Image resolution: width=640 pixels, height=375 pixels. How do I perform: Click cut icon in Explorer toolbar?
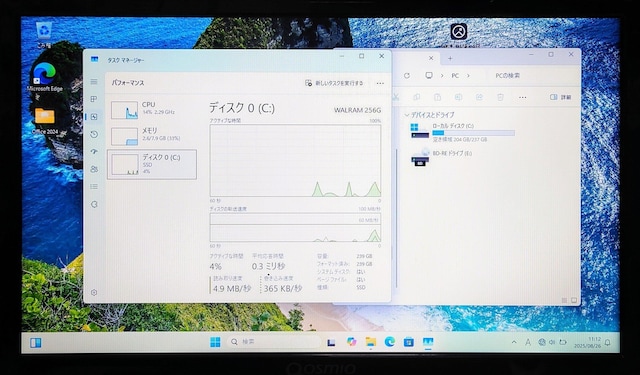point(396,97)
